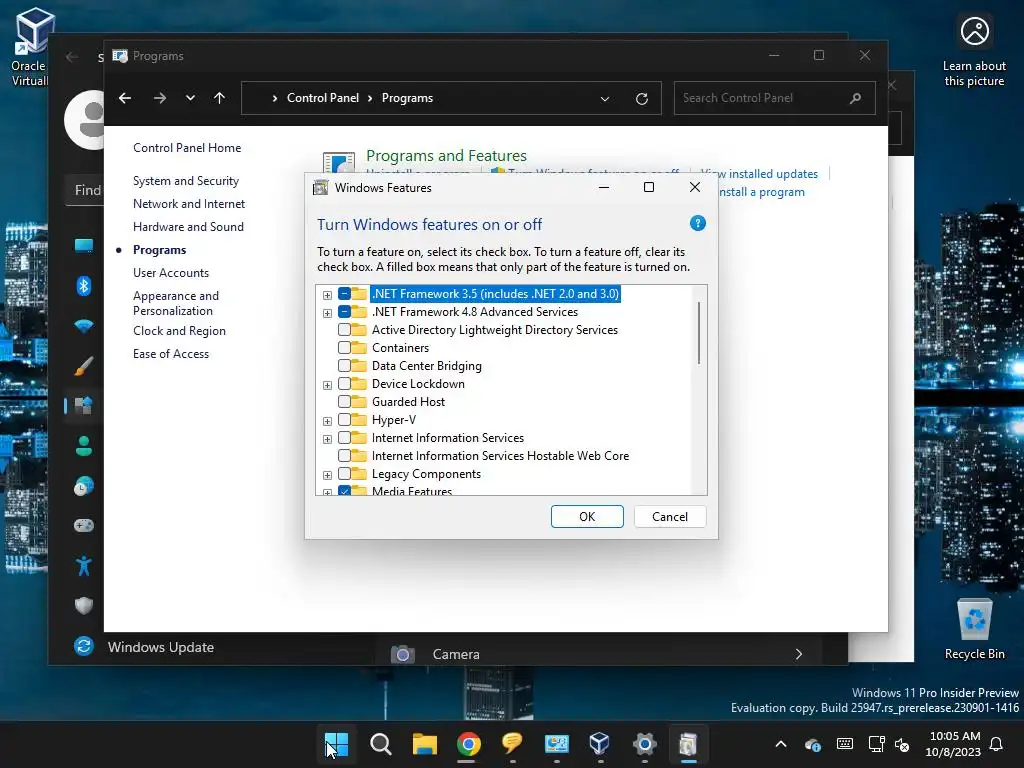Launch Google Chrome from taskbar
Screen dimensions: 1024x768
[468, 743]
